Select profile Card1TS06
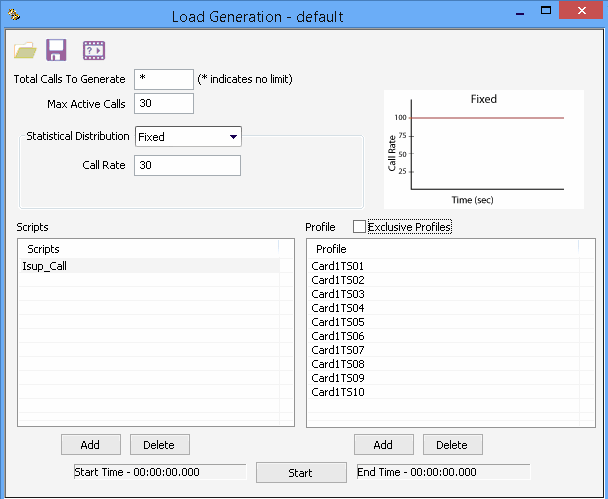The width and height of the screenshot is (608, 499). tap(445, 336)
